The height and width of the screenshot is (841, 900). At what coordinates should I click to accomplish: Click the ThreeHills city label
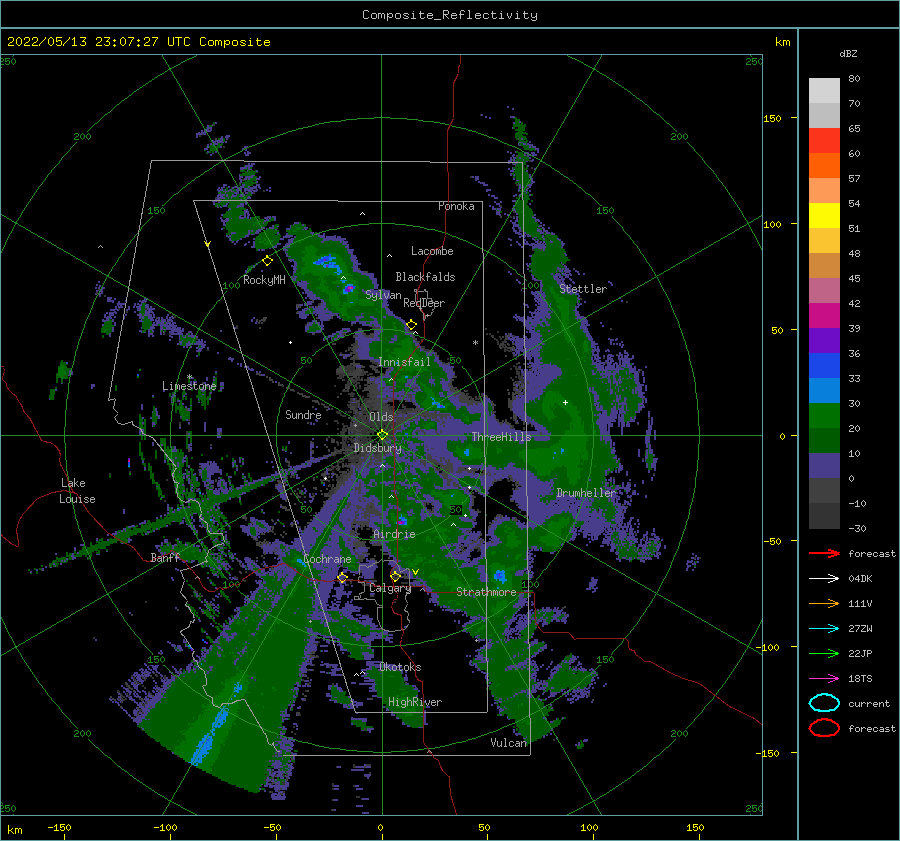point(502,437)
